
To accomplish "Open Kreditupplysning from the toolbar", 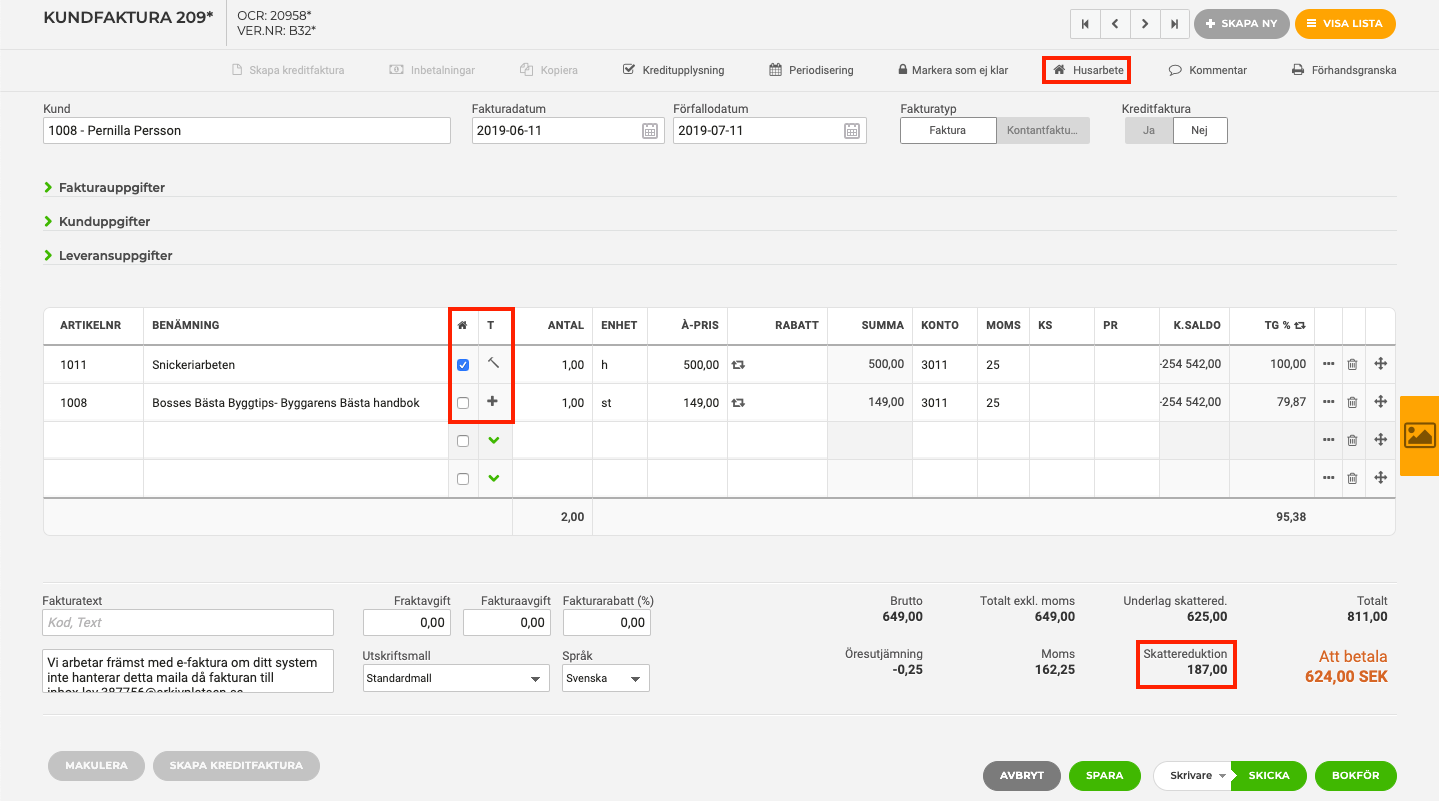I will tap(673, 70).
